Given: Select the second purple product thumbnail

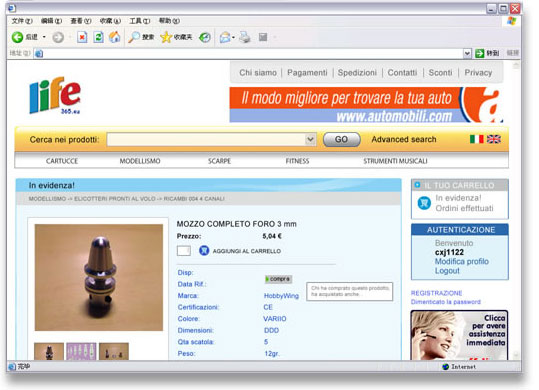Looking at the screenshot, I should (x=81, y=352).
